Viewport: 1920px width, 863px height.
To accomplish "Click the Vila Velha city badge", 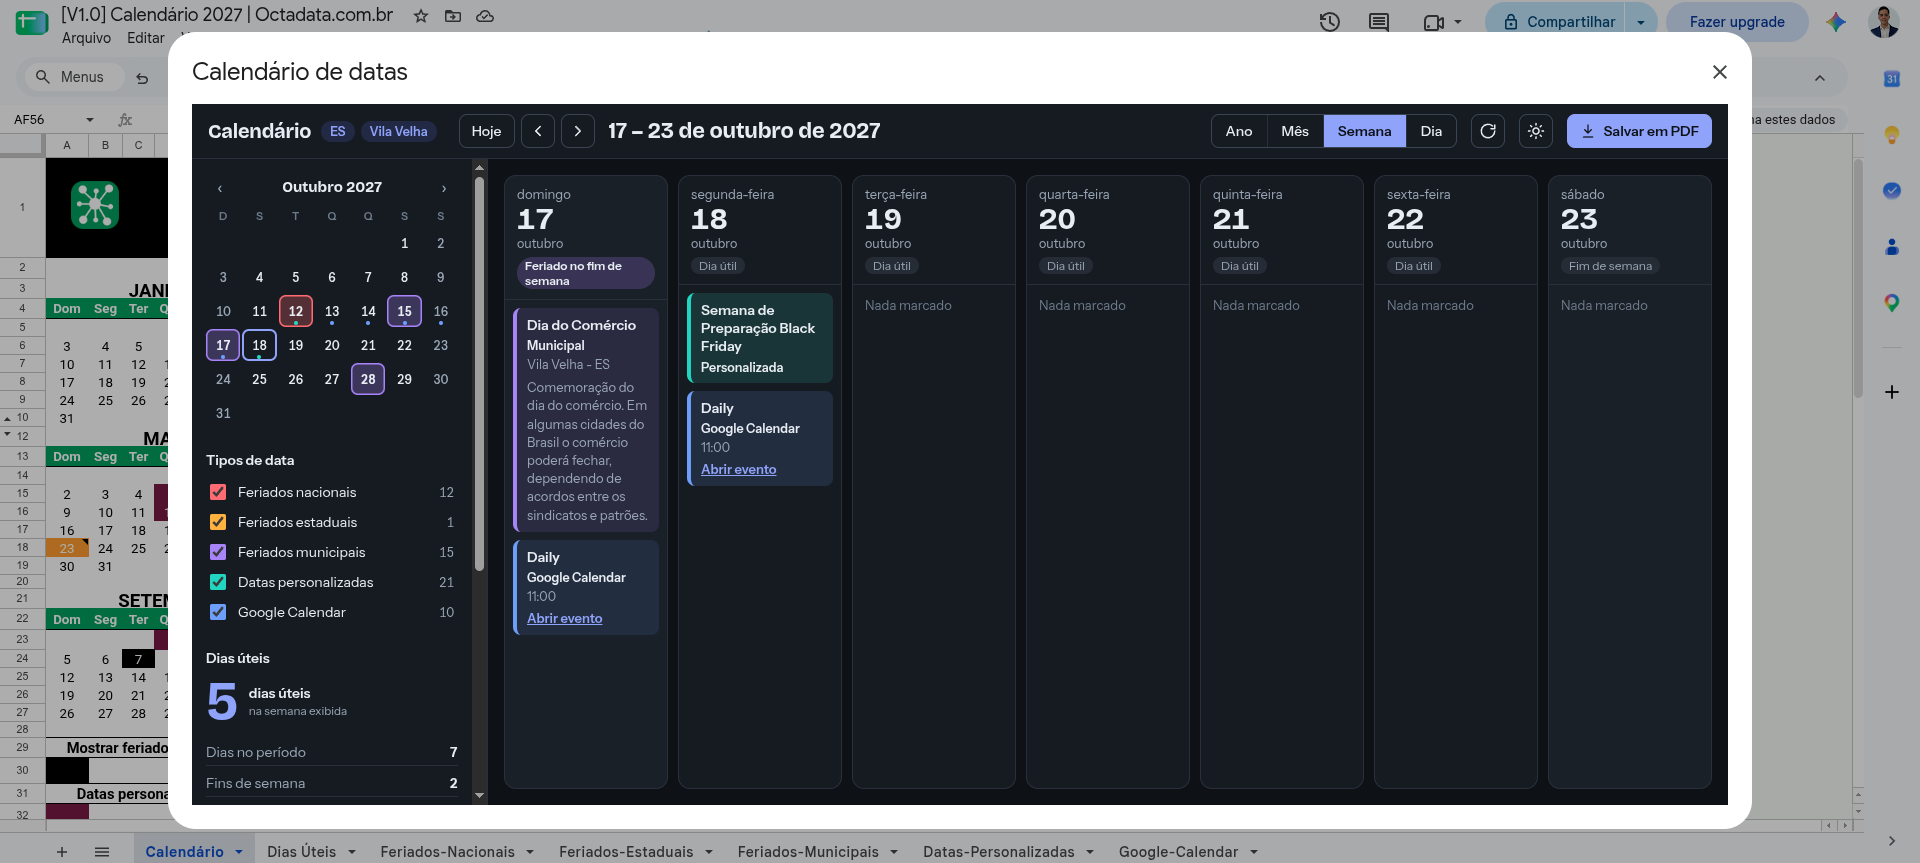I will click(x=399, y=131).
